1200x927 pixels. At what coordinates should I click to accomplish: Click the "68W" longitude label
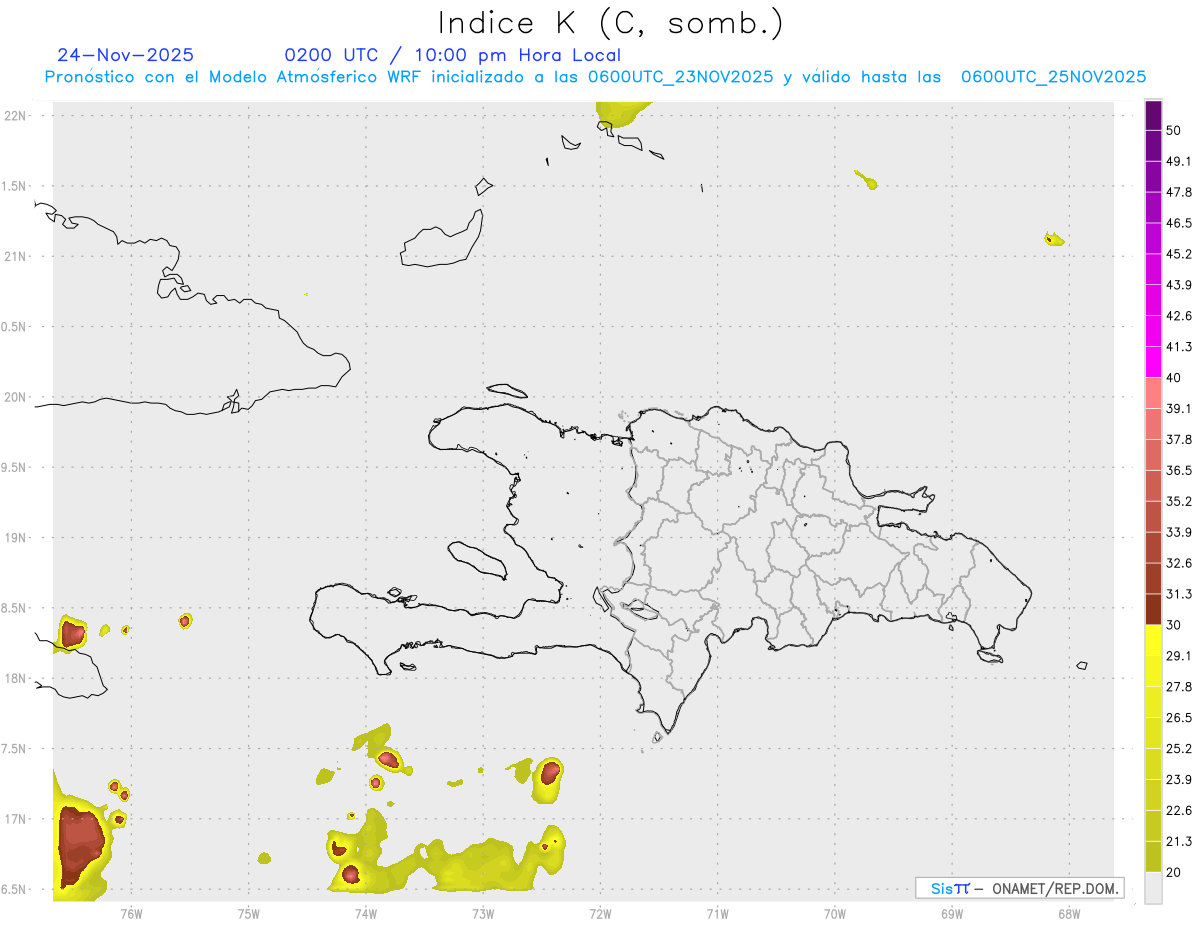coord(1069,913)
